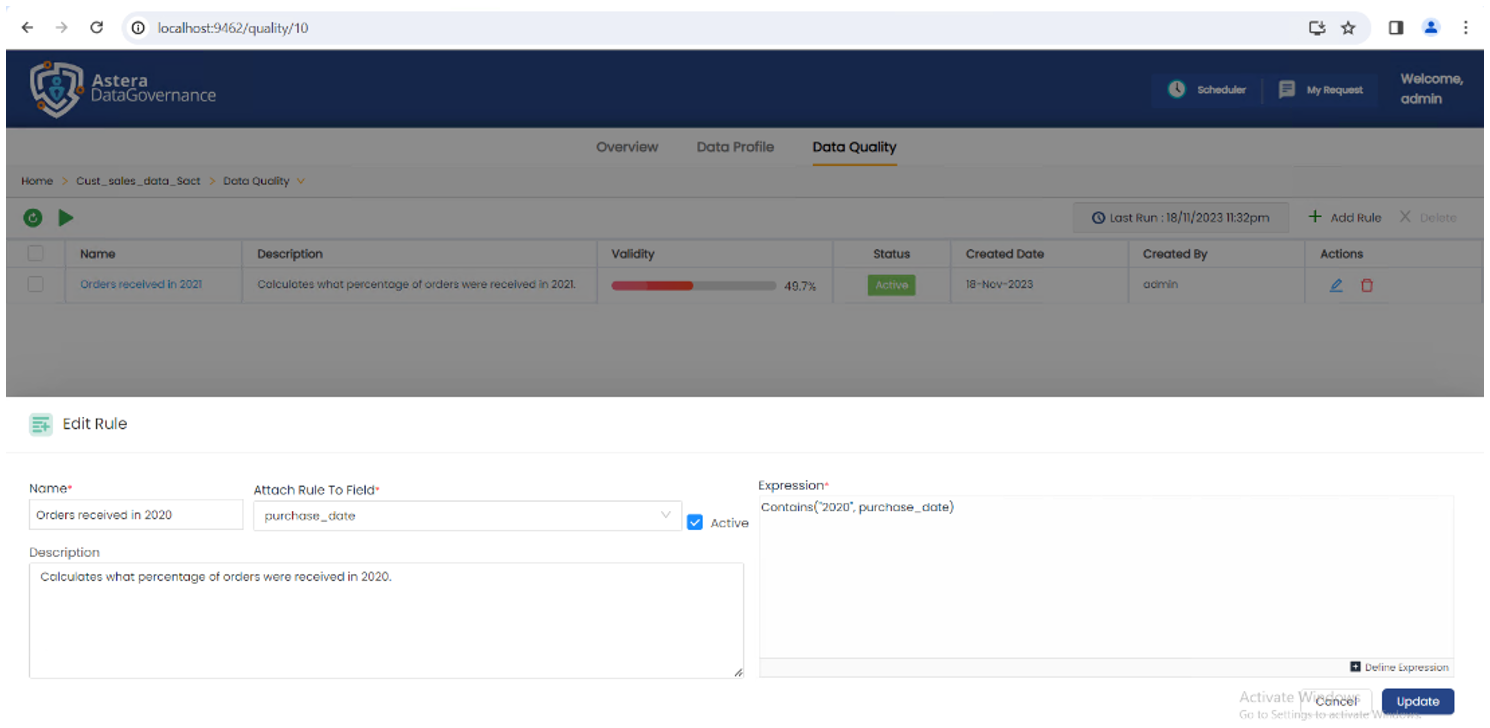Screen dimensions: 1490x728
Task: Click the rule description cell text
Action: (416, 285)
